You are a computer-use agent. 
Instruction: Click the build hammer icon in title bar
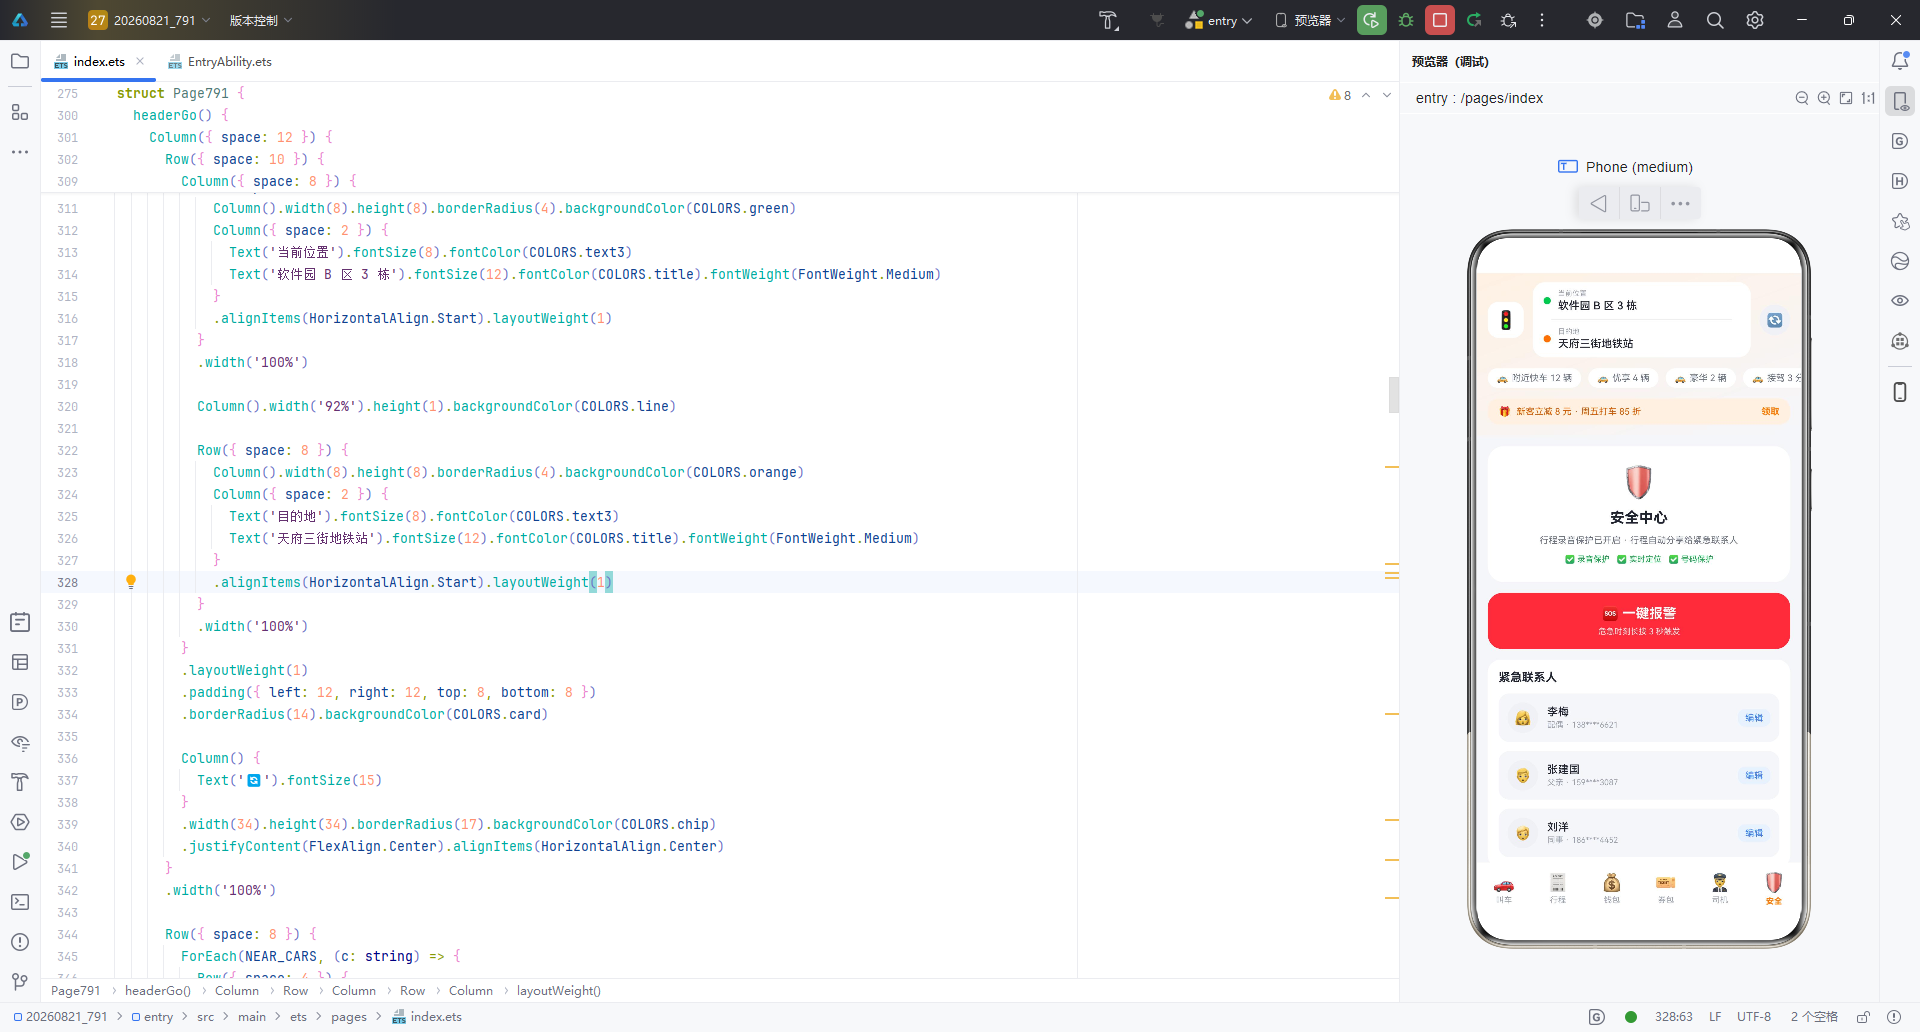click(1109, 20)
